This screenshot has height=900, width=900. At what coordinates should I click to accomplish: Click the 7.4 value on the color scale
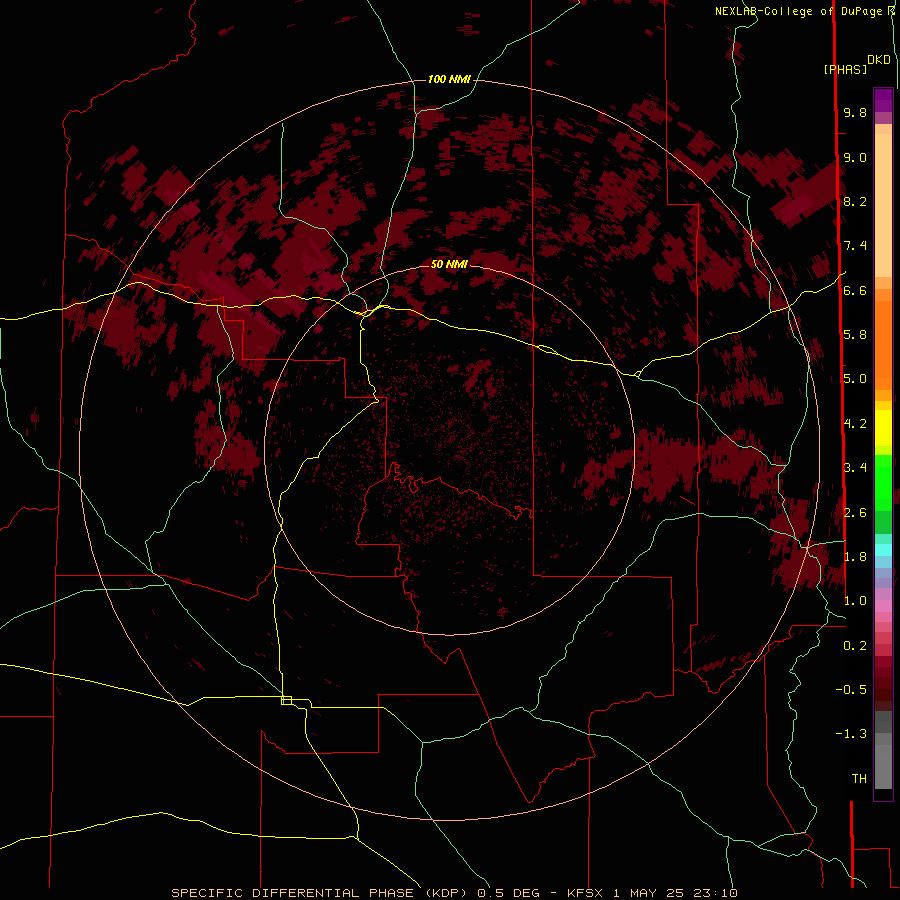point(855,246)
